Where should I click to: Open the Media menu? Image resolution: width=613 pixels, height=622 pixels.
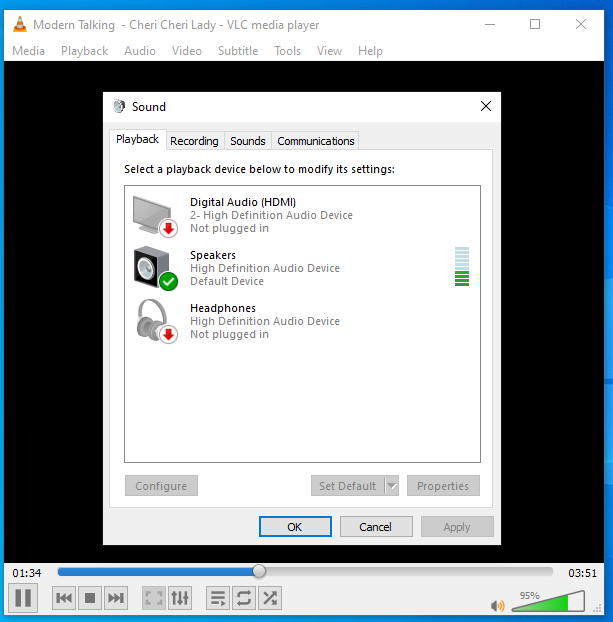coord(29,51)
